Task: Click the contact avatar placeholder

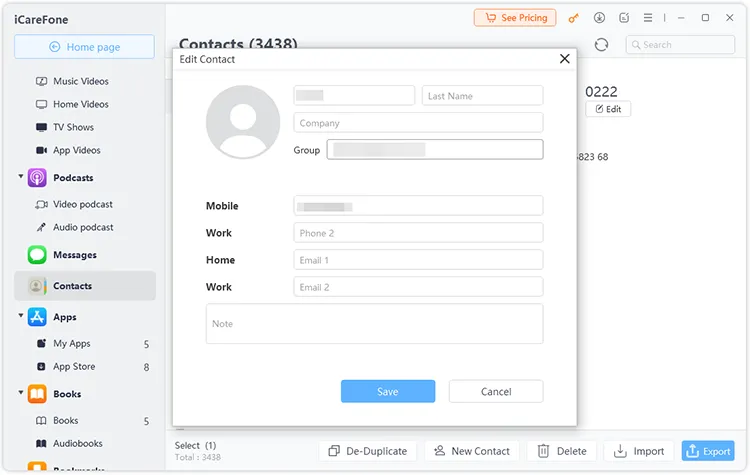Action: pyautogui.click(x=243, y=122)
